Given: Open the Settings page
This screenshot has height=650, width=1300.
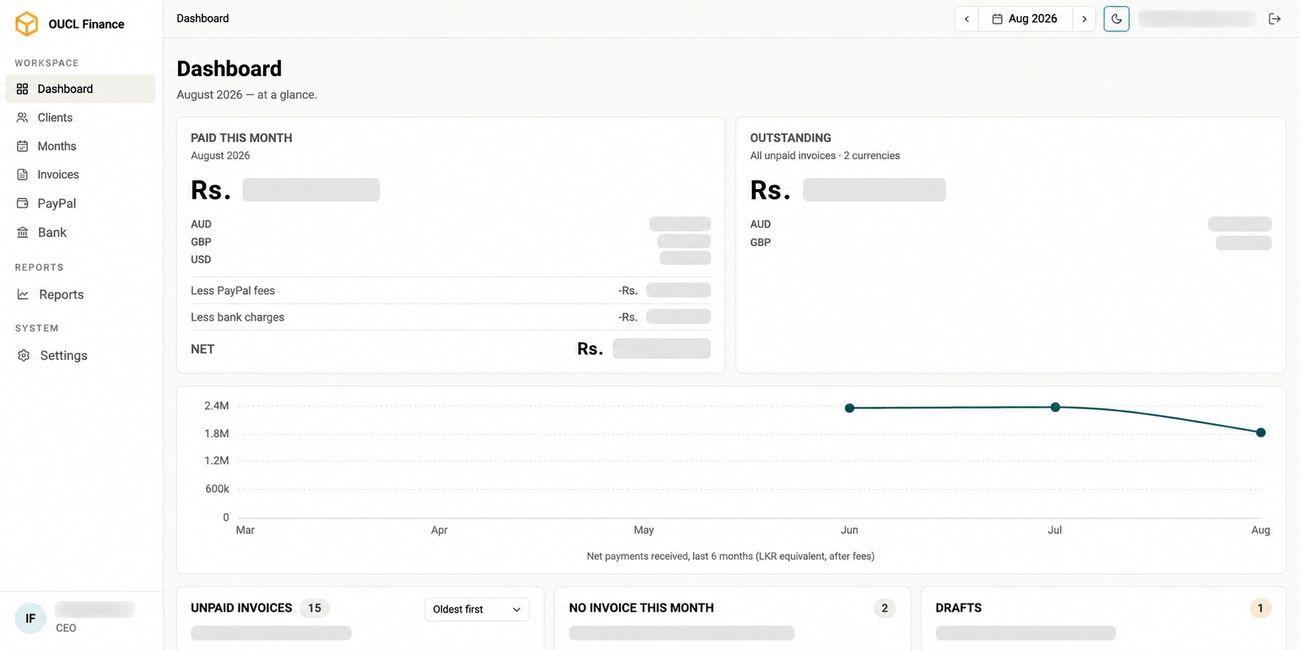Looking at the screenshot, I should coord(80,356).
